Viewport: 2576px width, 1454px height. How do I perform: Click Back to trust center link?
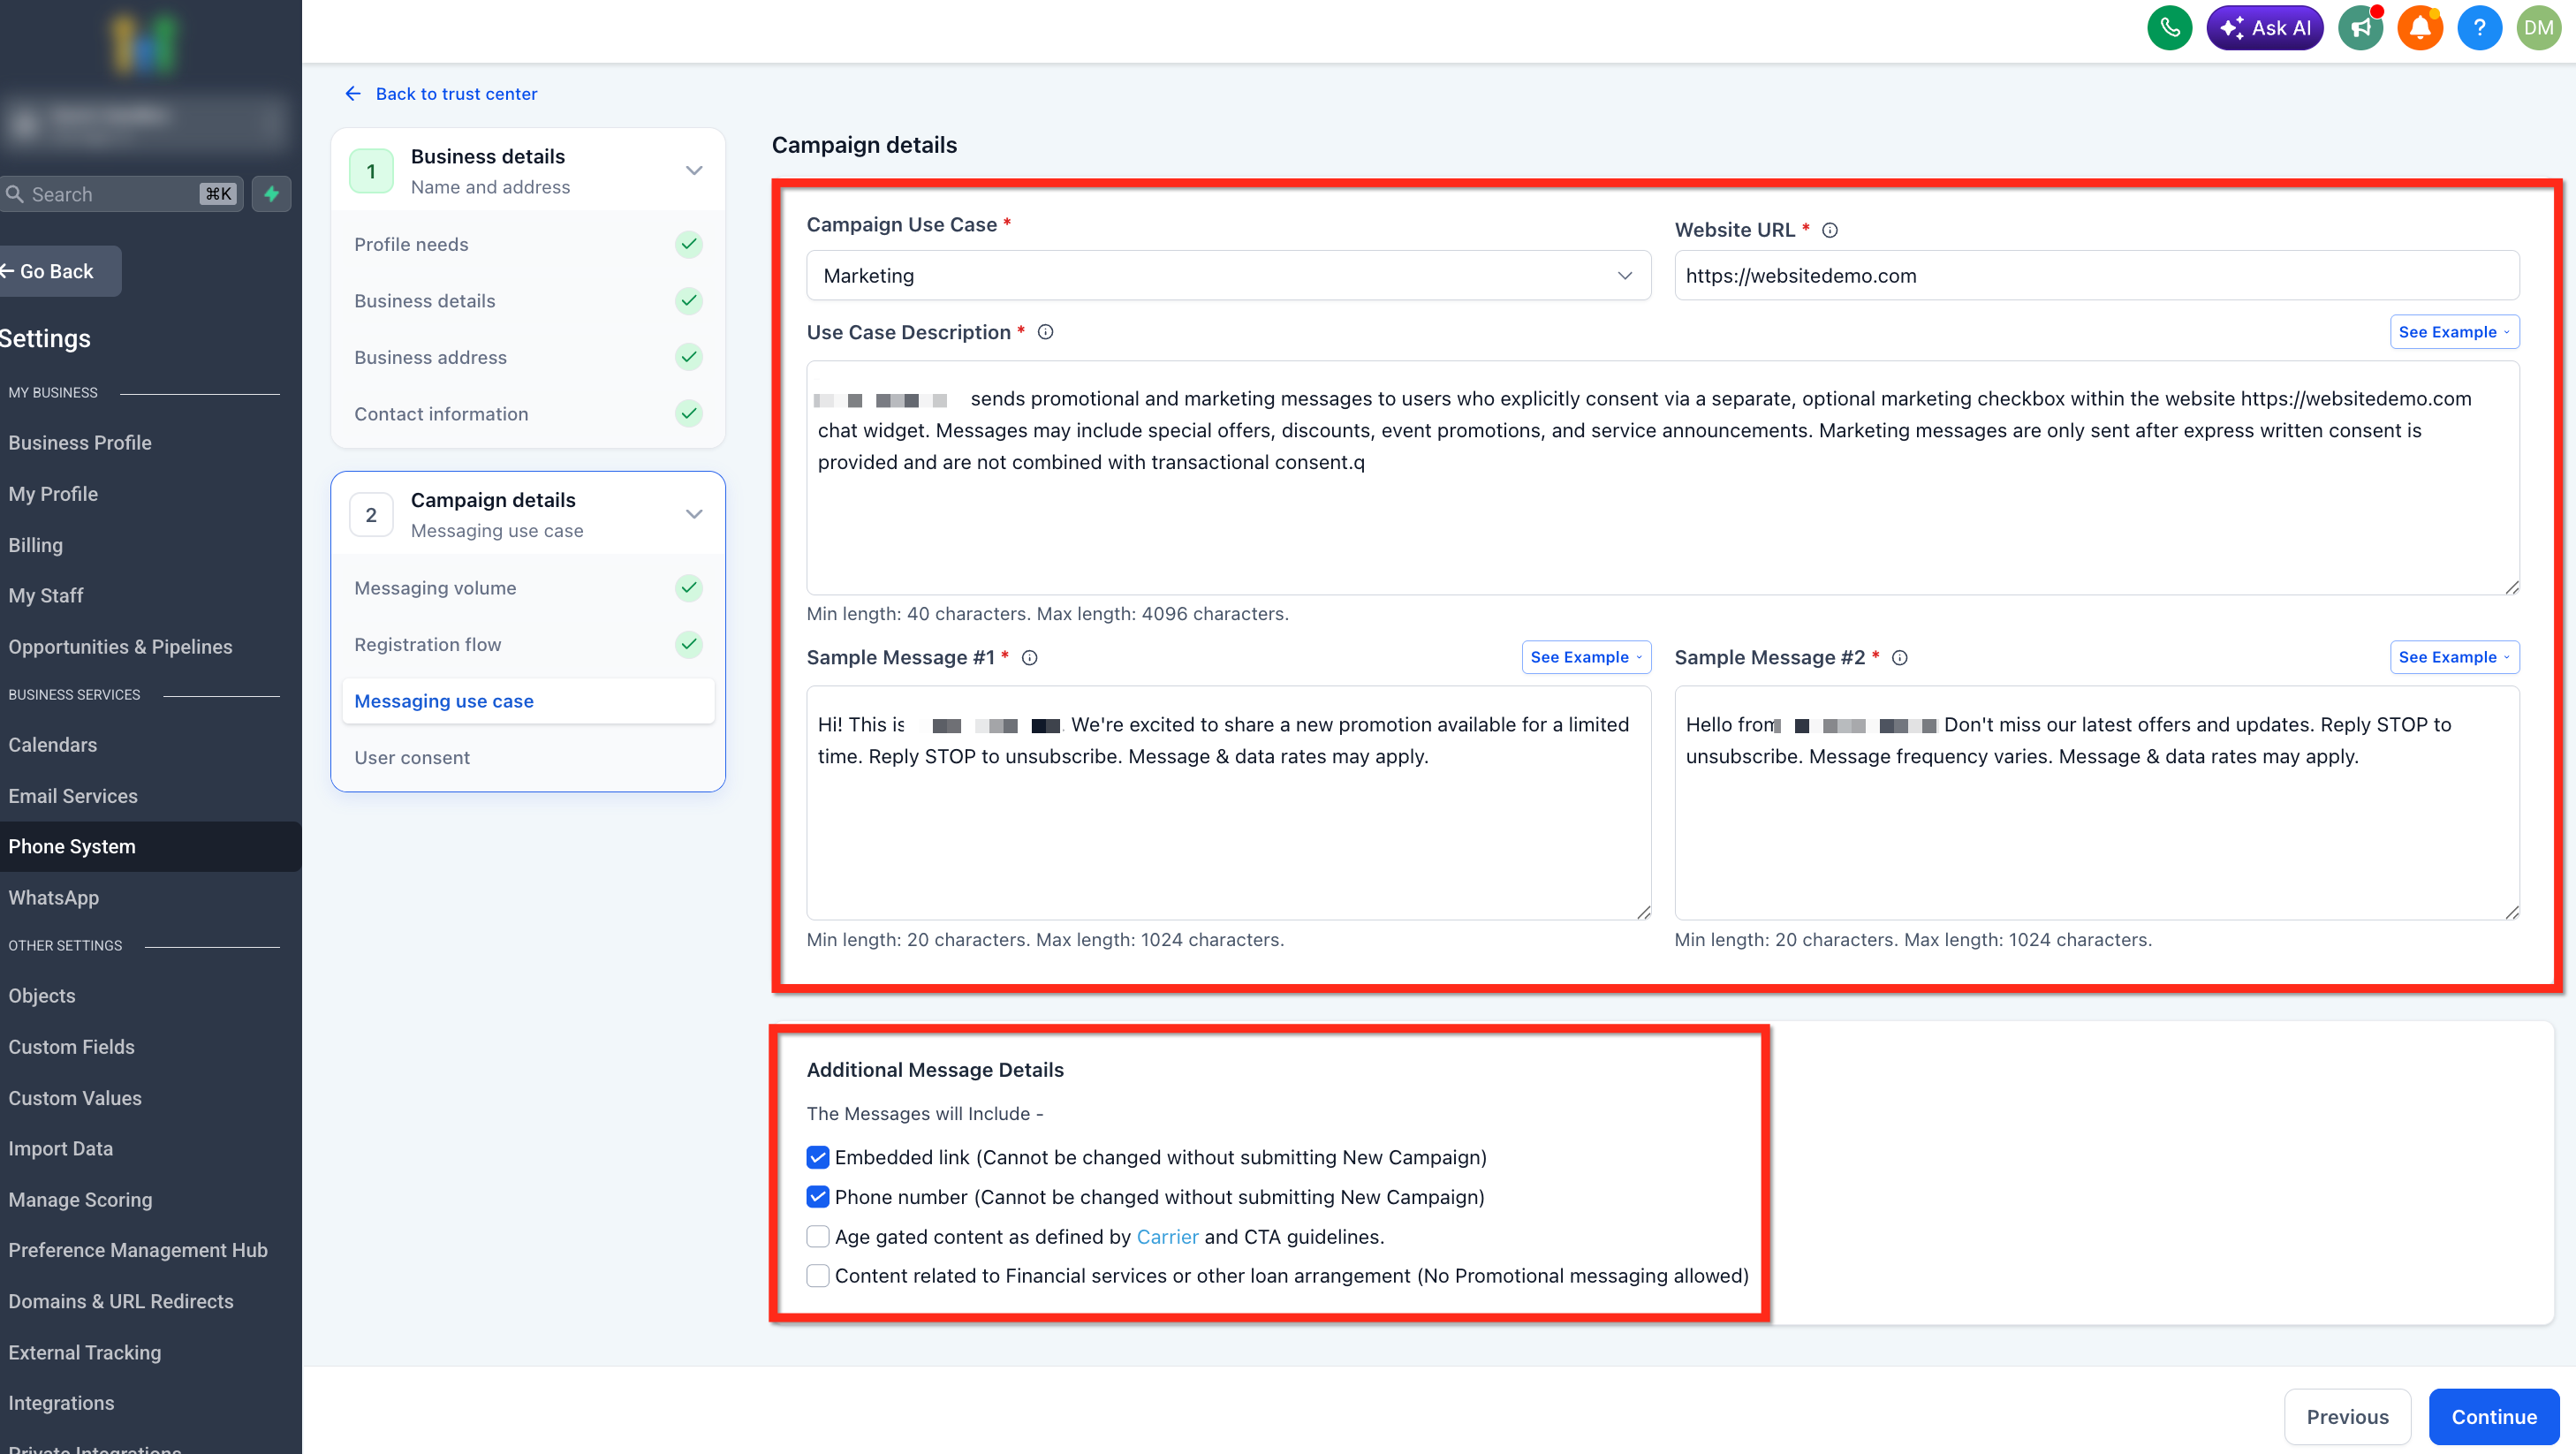tap(456, 93)
